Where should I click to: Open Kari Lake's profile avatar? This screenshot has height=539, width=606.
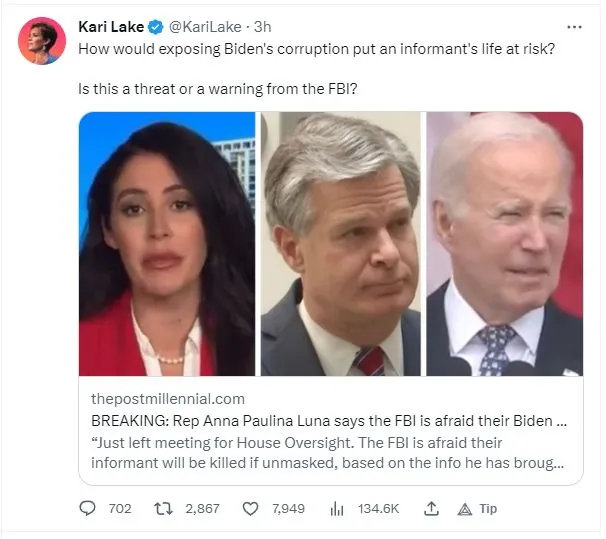pos(42,41)
